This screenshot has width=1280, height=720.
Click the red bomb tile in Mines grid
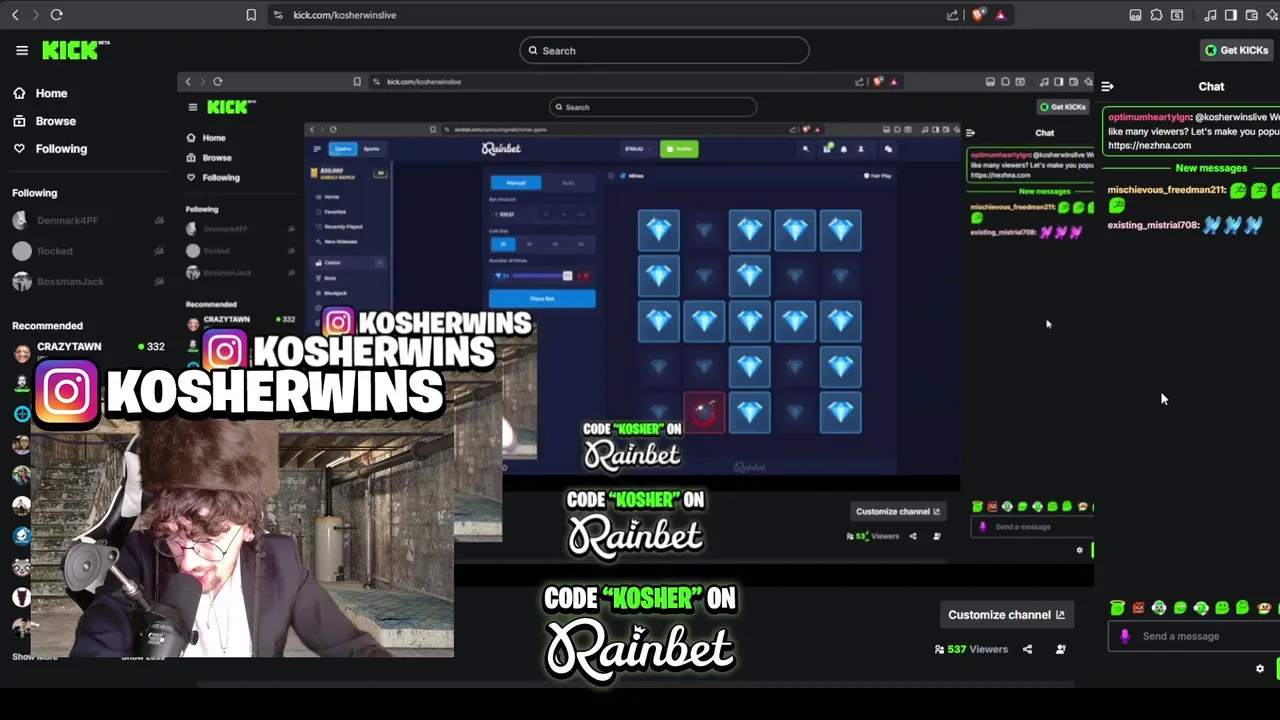[x=704, y=412]
